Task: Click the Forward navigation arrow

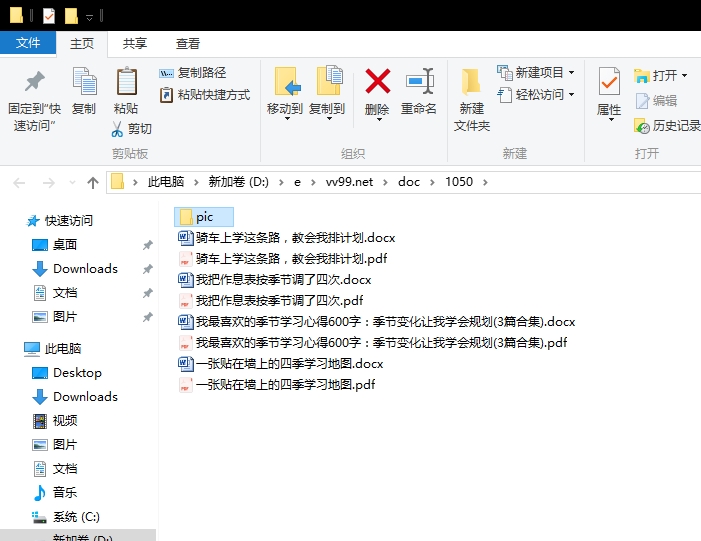Action: tap(48, 182)
